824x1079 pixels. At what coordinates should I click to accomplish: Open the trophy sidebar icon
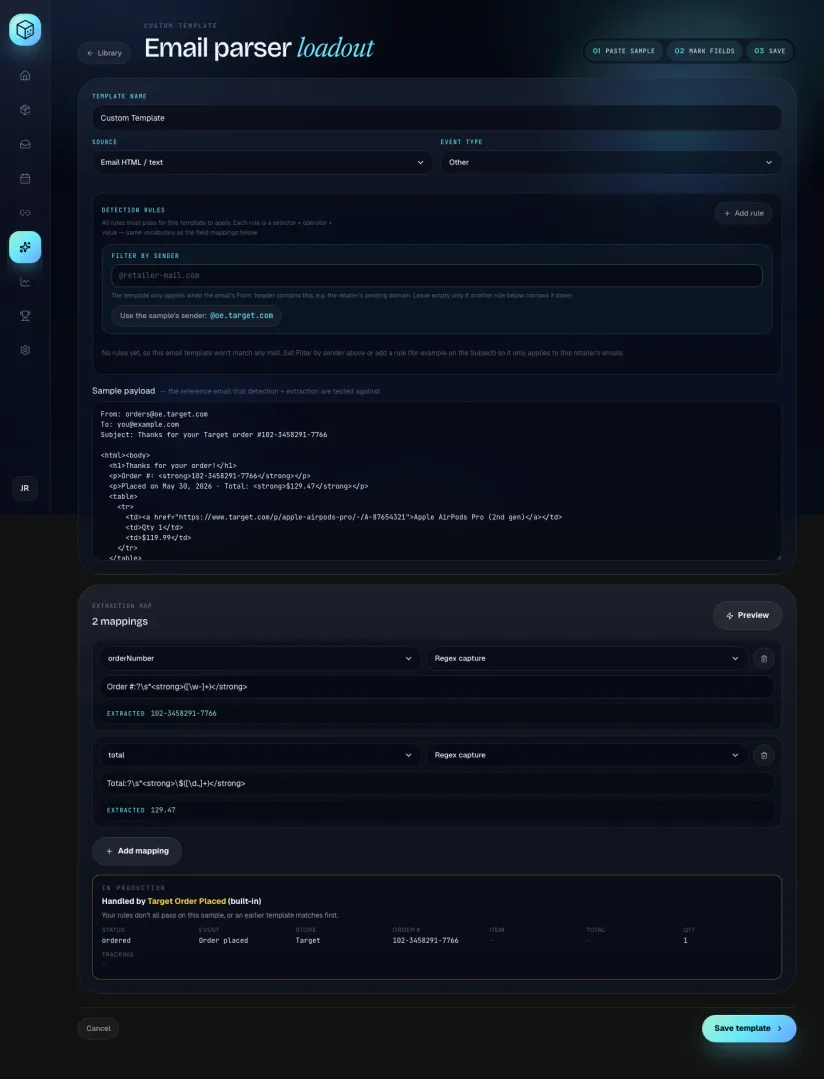(25, 316)
